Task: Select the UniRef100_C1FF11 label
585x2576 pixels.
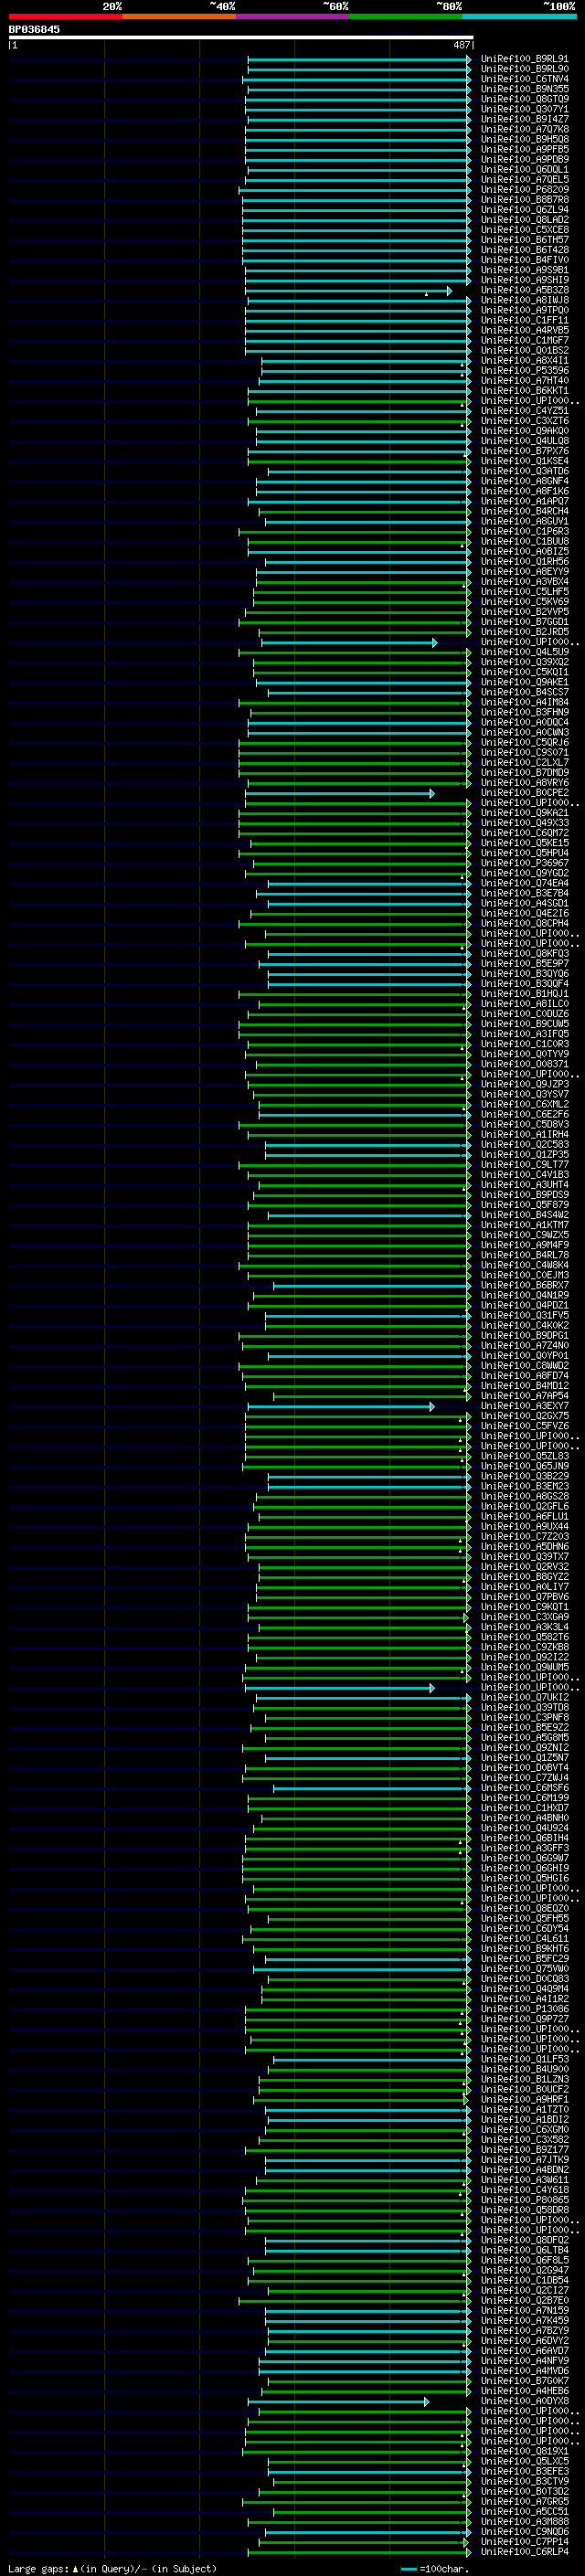Action: tap(524, 320)
